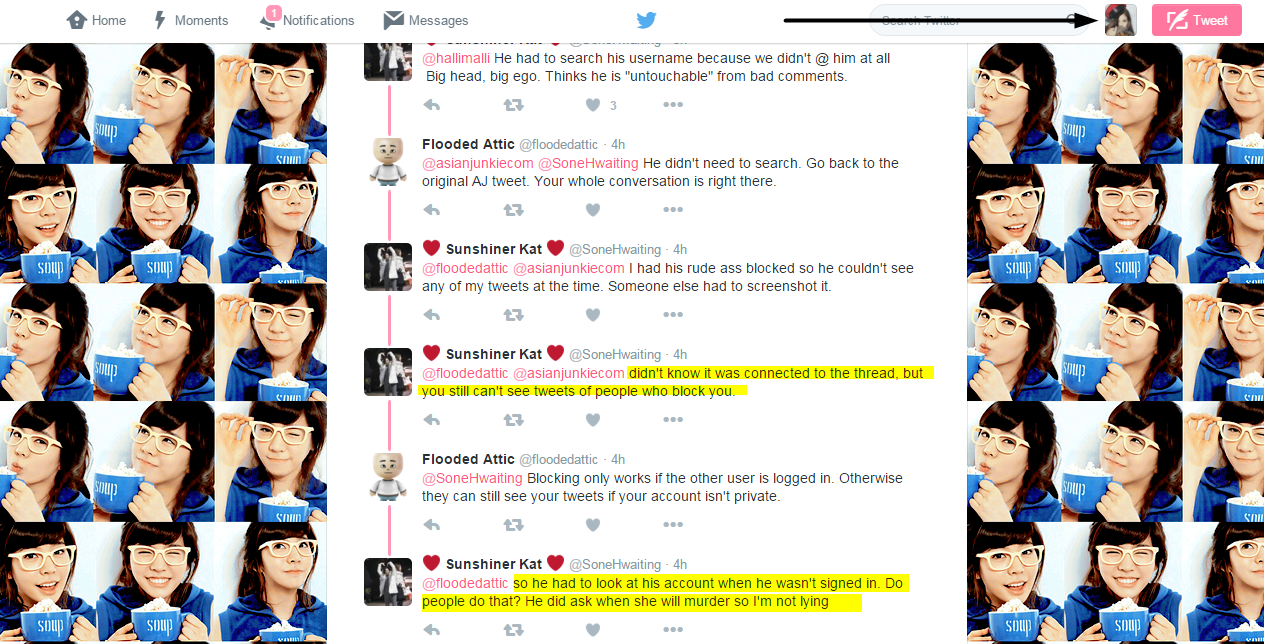The height and width of the screenshot is (644, 1264).
Task: Click the pink Tweet button
Action: [x=1197, y=20]
